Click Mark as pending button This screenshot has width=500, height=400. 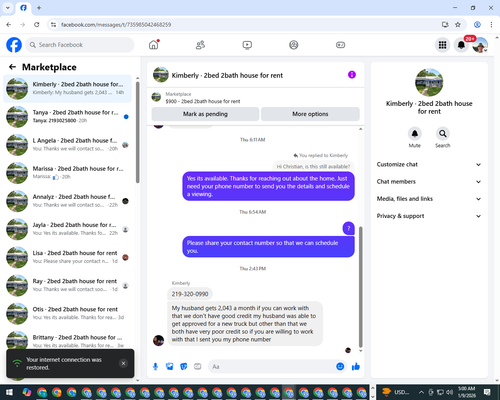(x=205, y=114)
